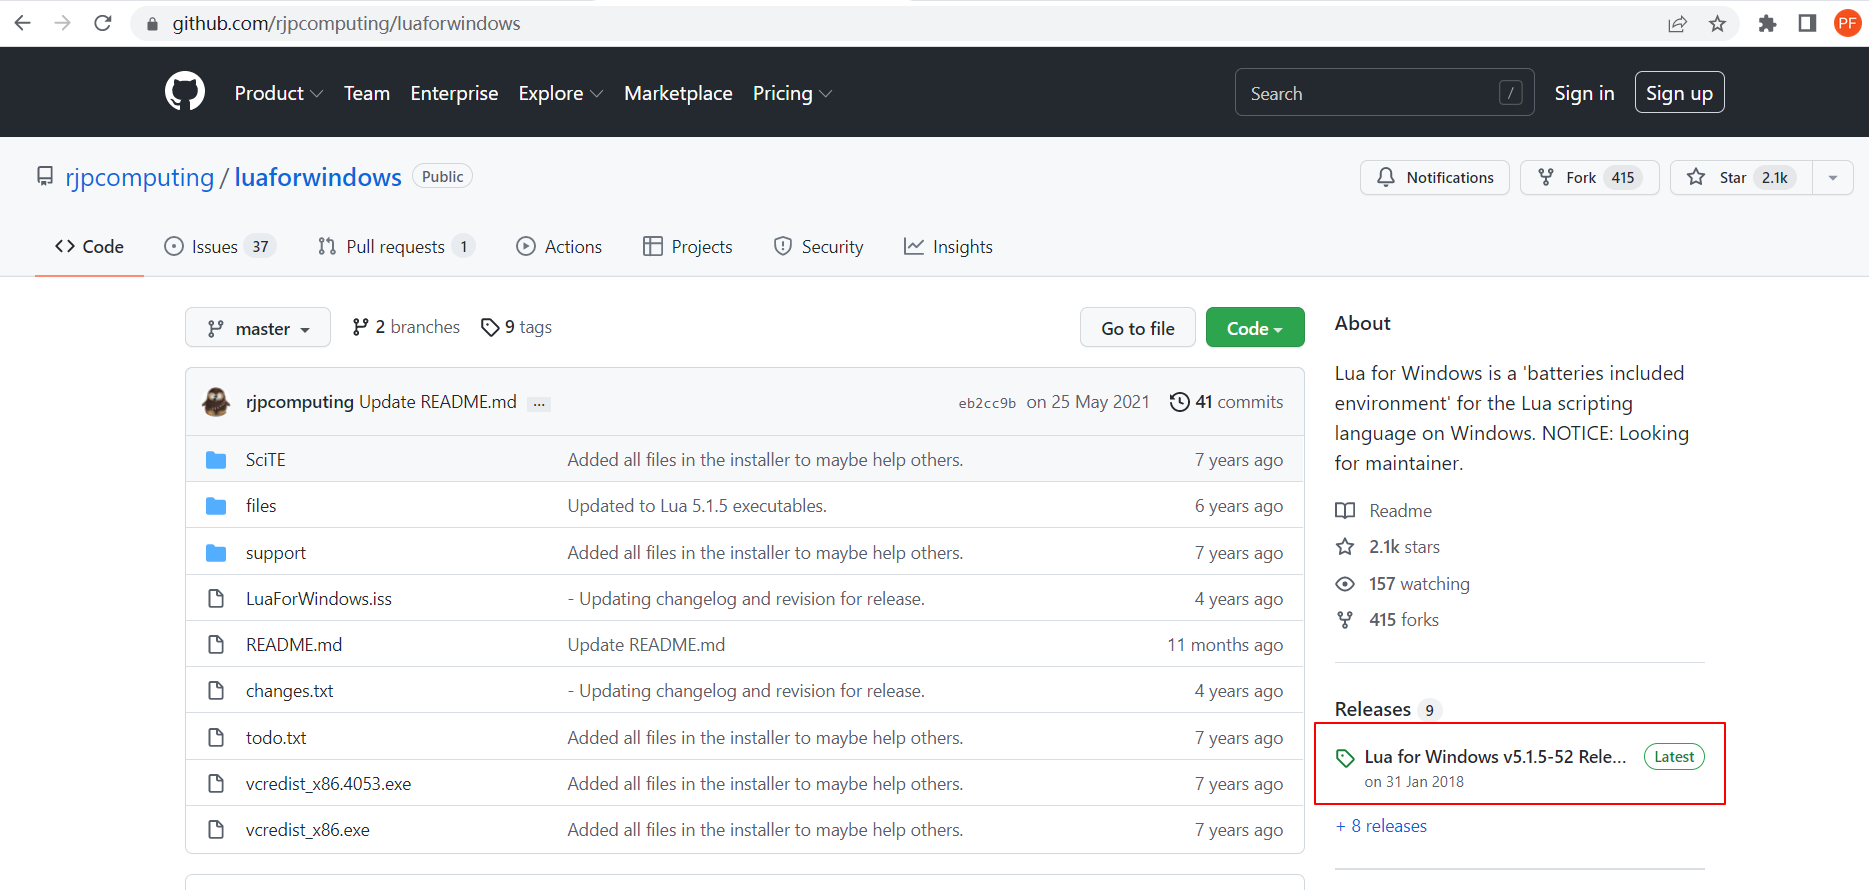Click the Notifications button
Image resolution: width=1869 pixels, height=890 pixels.
tap(1434, 178)
